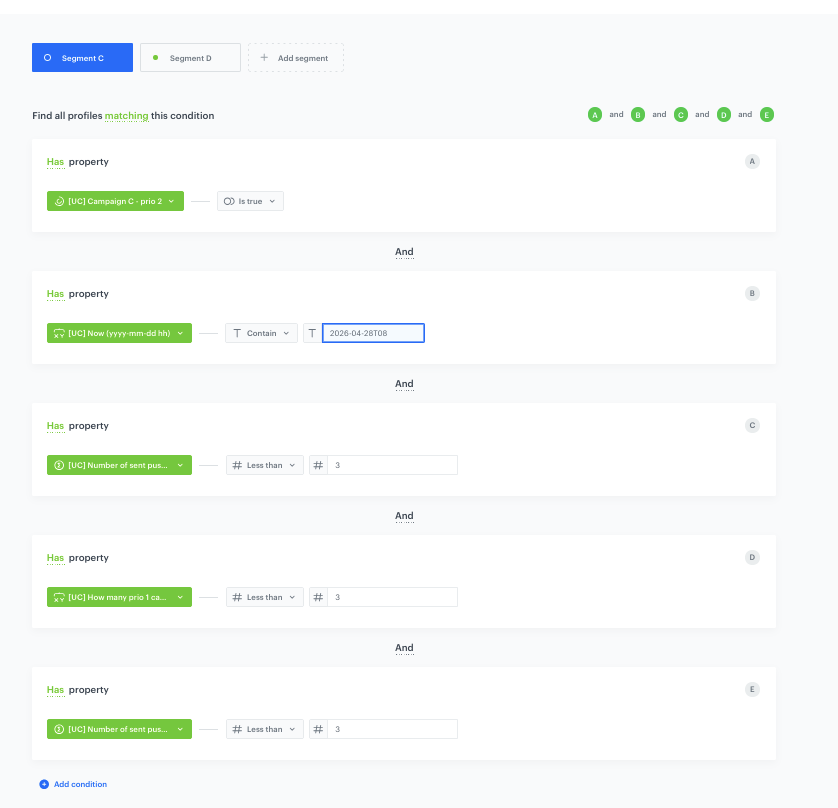The image size is (838, 808).
Task: Open the 'Is true' operator dropdown
Action: click(250, 201)
